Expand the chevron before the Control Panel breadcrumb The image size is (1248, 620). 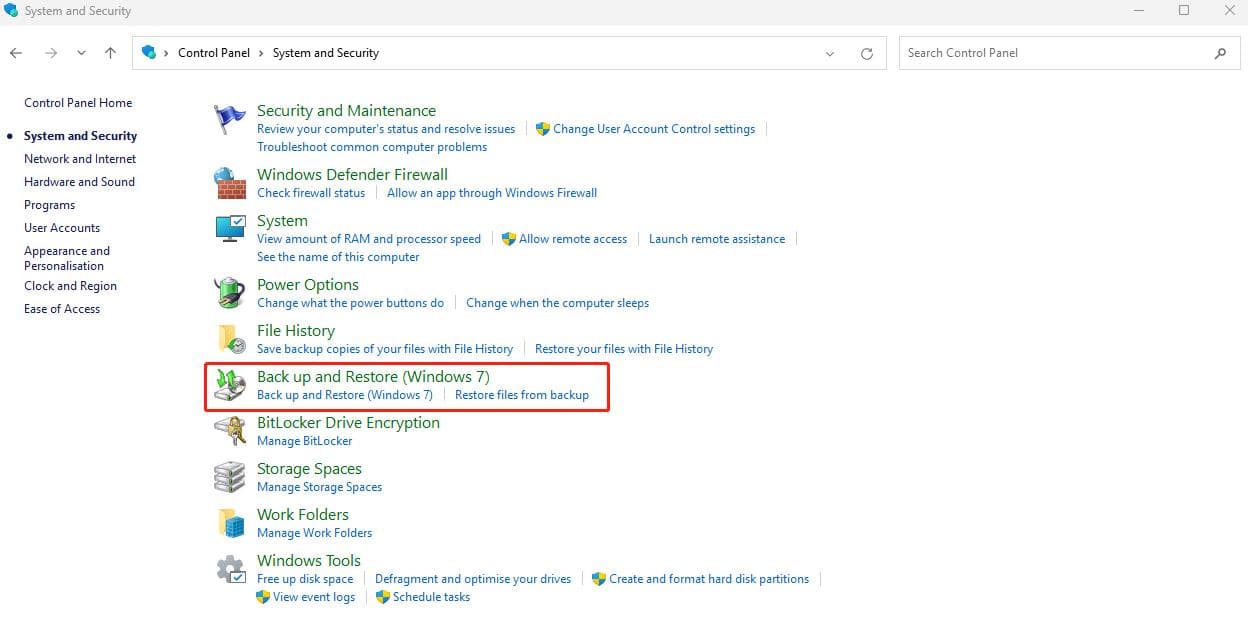point(167,53)
